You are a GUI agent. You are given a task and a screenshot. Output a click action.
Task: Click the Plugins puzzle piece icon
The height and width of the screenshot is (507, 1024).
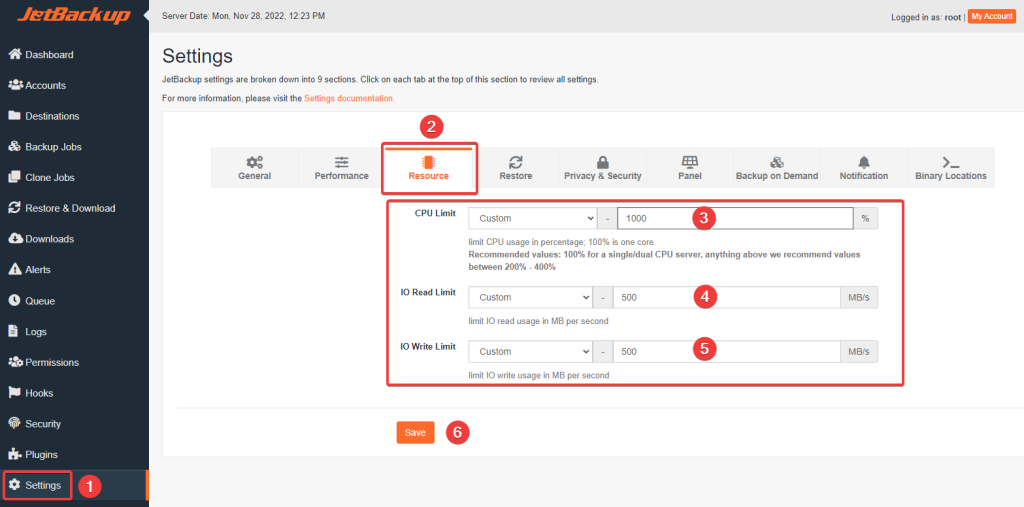pyautogui.click(x=14, y=454)
